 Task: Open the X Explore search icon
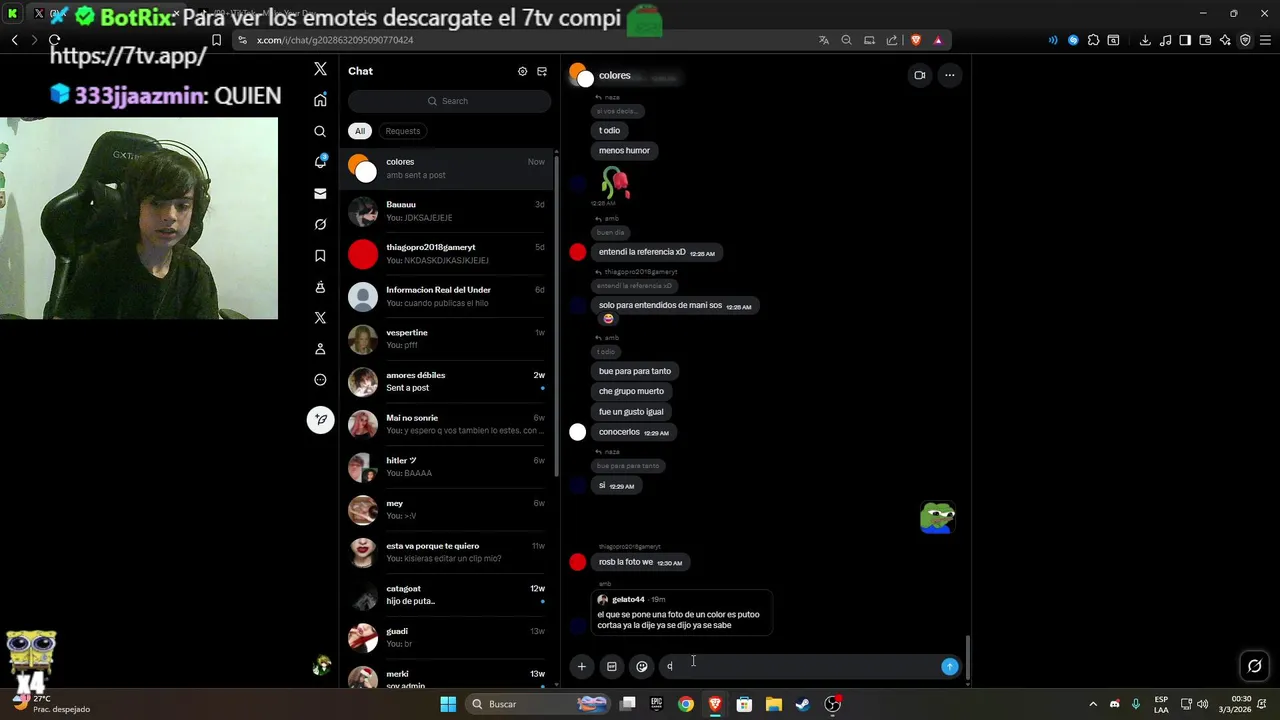(320, 131)
